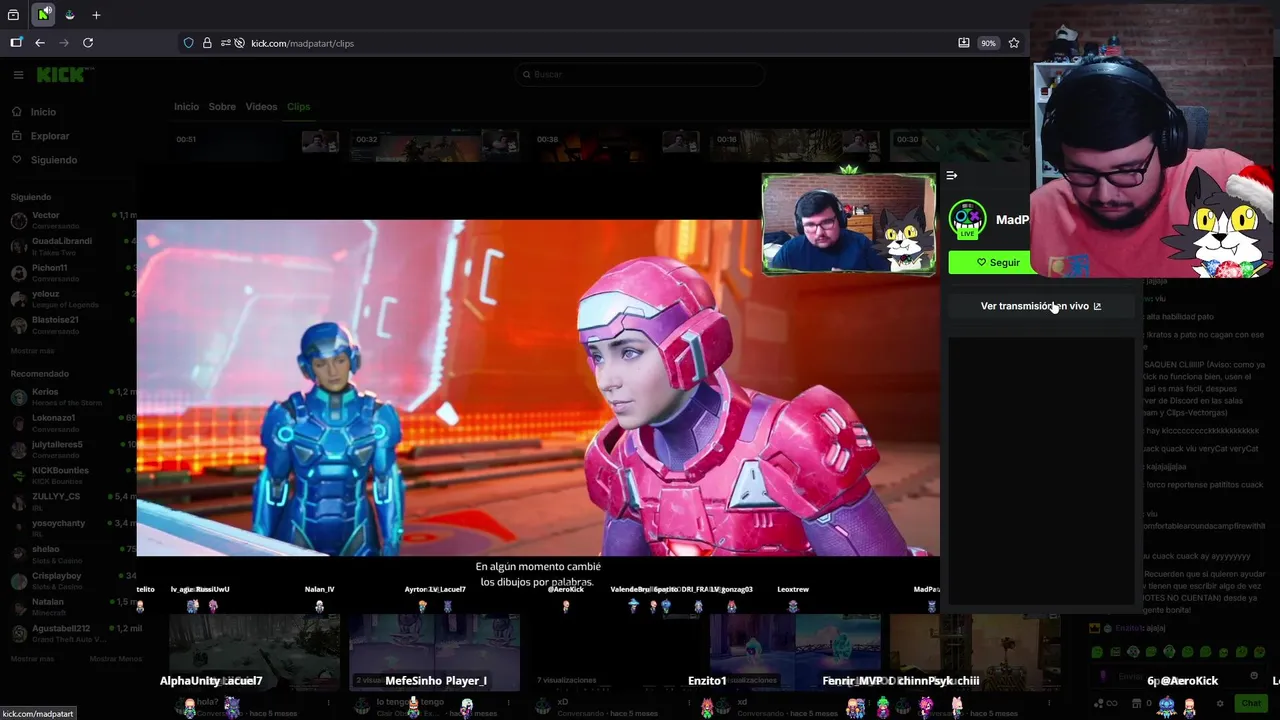Open recommended channel Crisplayboy
The width and height of the screenshot is (1280, 720).
pos(72,580)
